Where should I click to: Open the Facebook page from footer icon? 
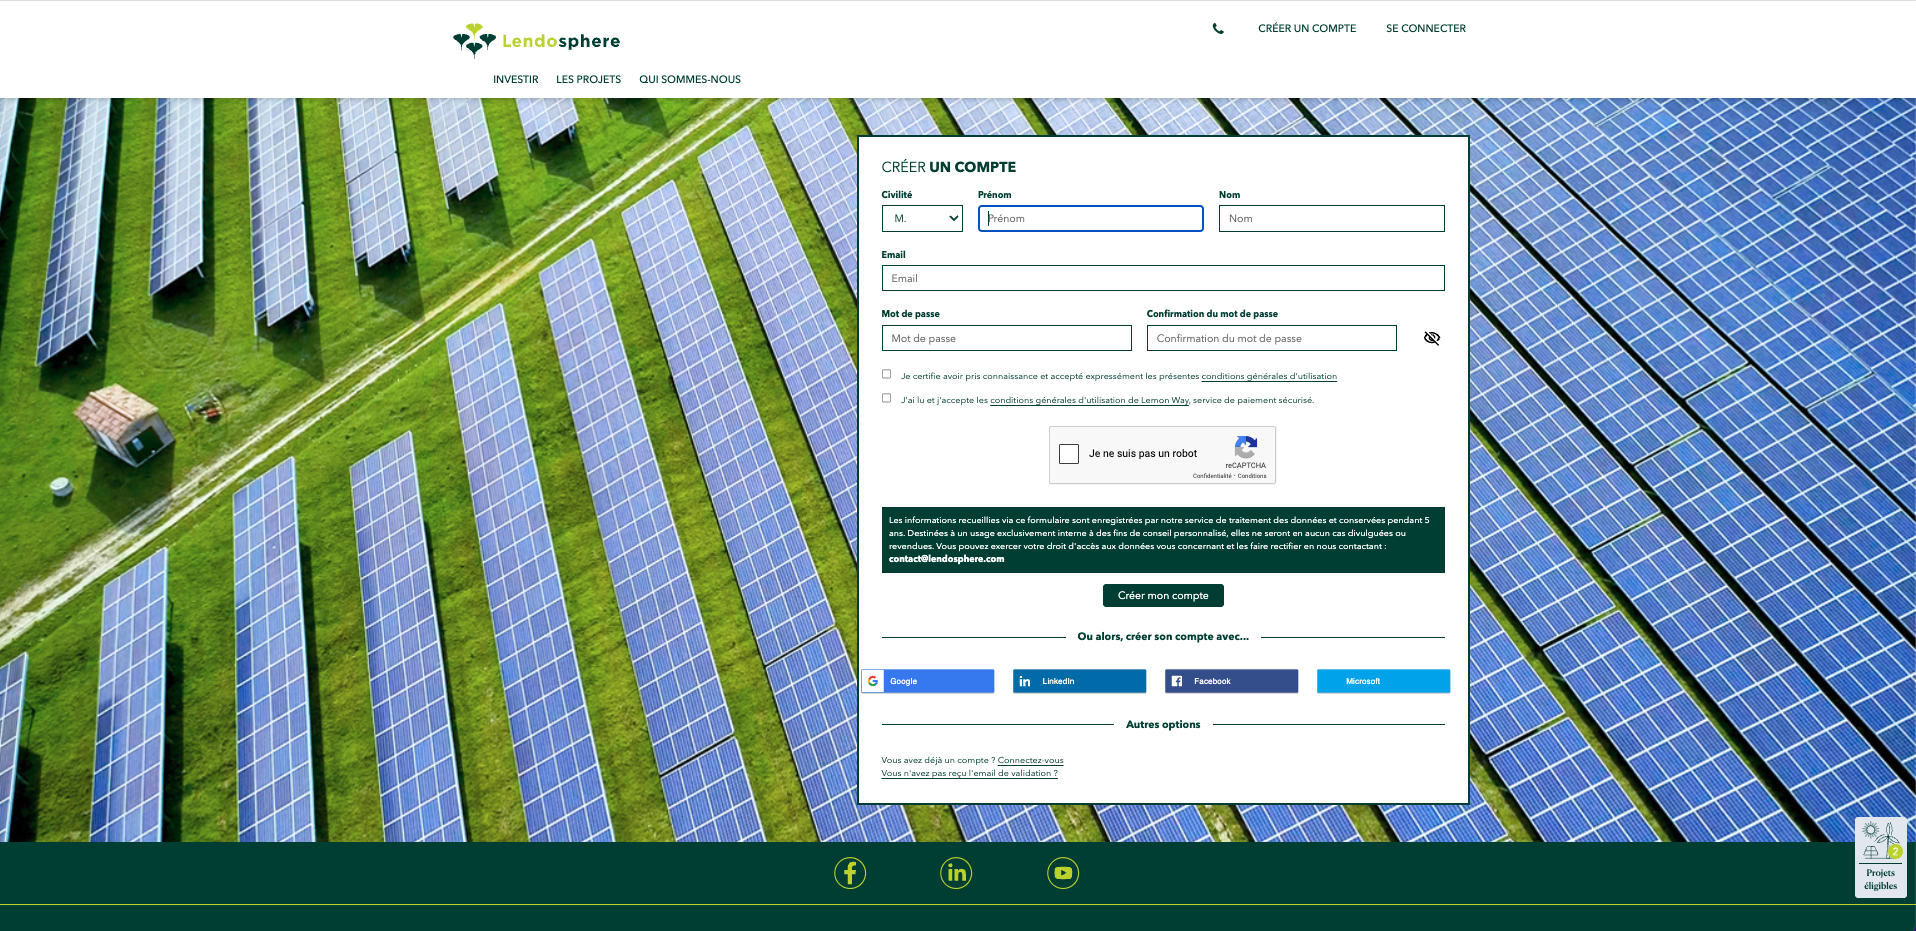850,873
